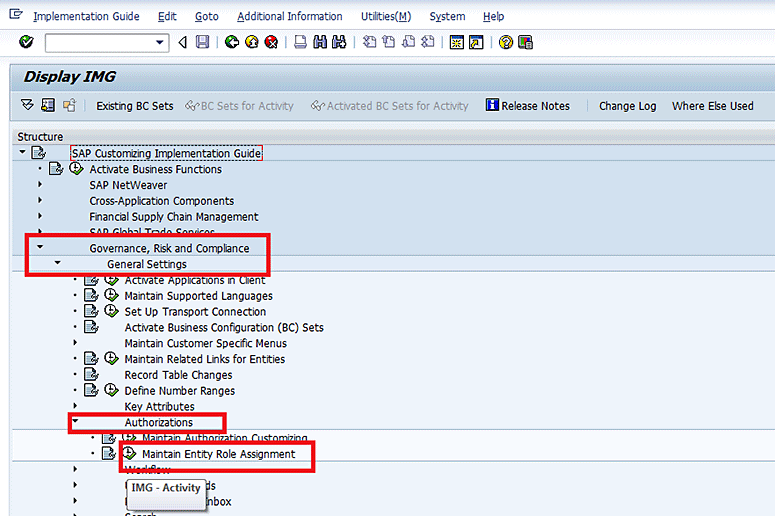Click the green Enter checkmark icon
This screenshot has width=775, height=516.
coord(26,42)
